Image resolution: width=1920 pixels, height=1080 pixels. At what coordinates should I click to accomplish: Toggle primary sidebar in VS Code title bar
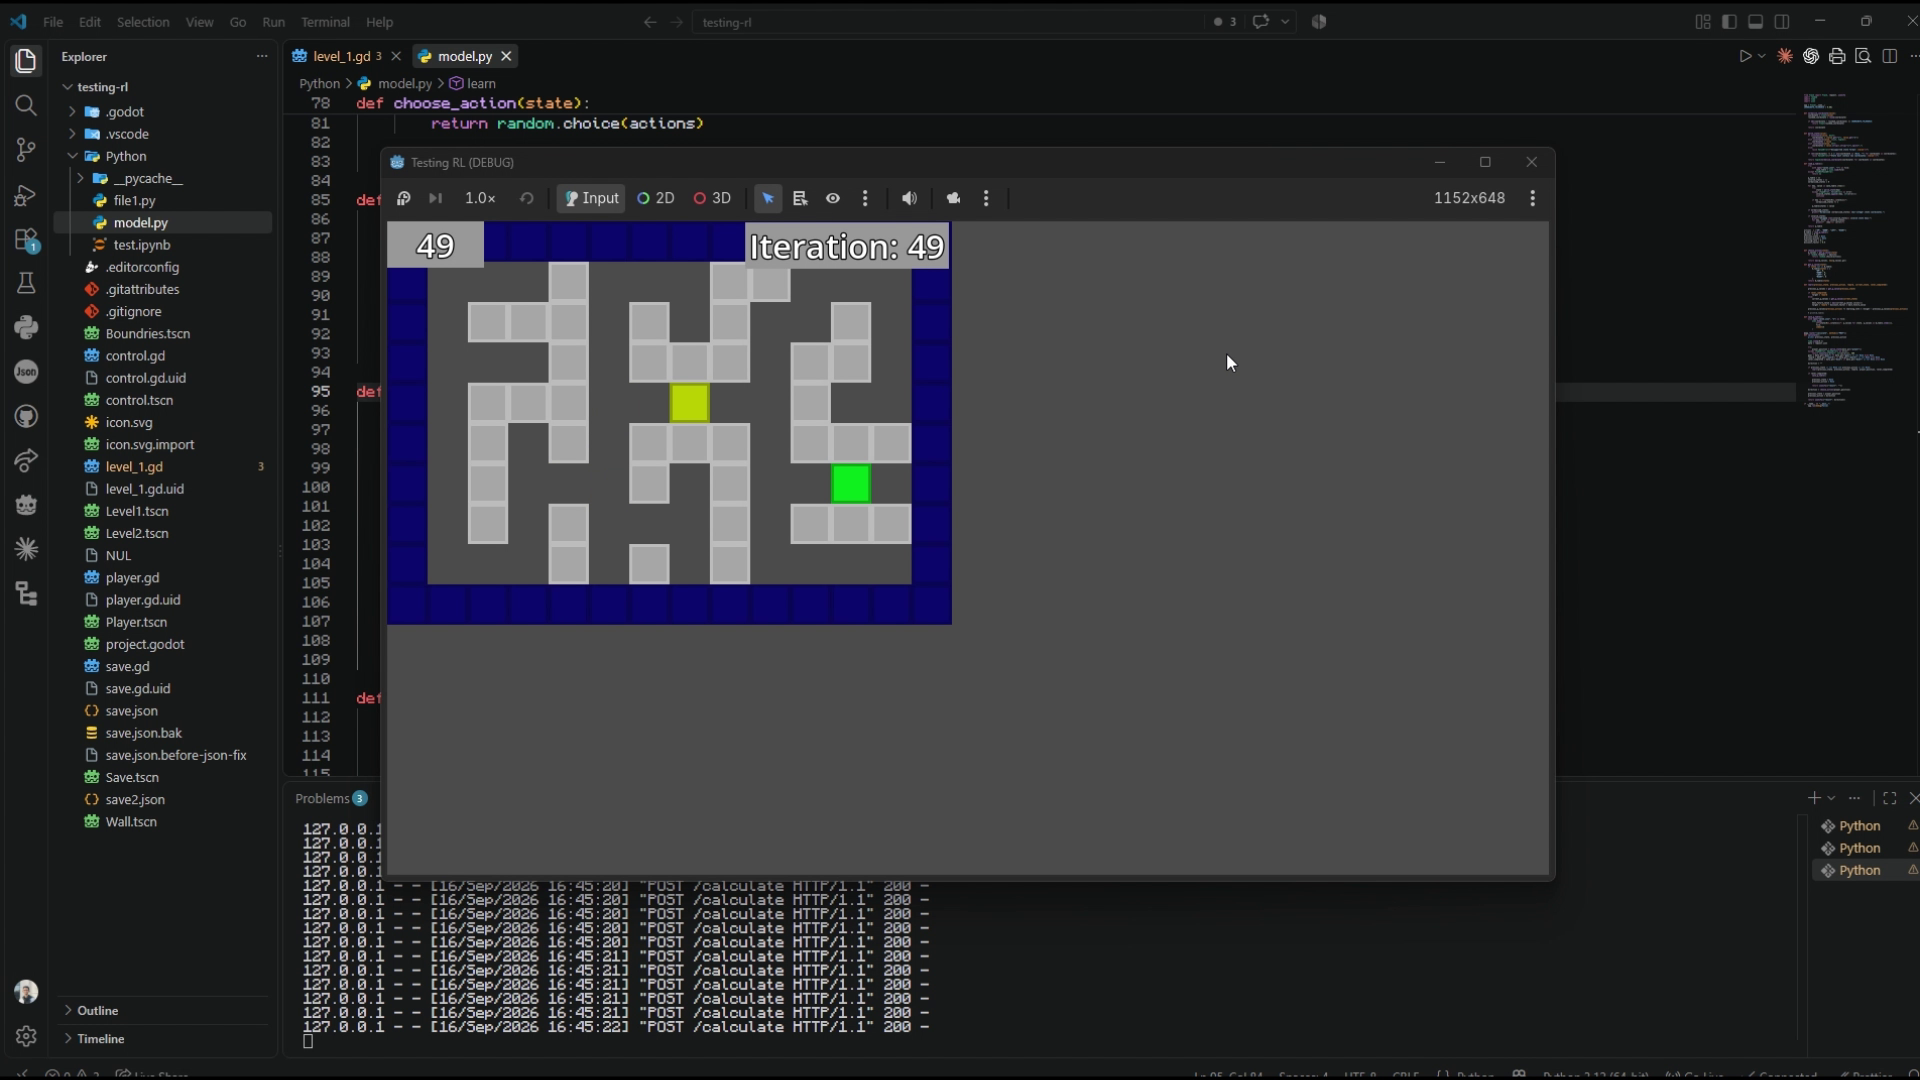[1729, 22]
